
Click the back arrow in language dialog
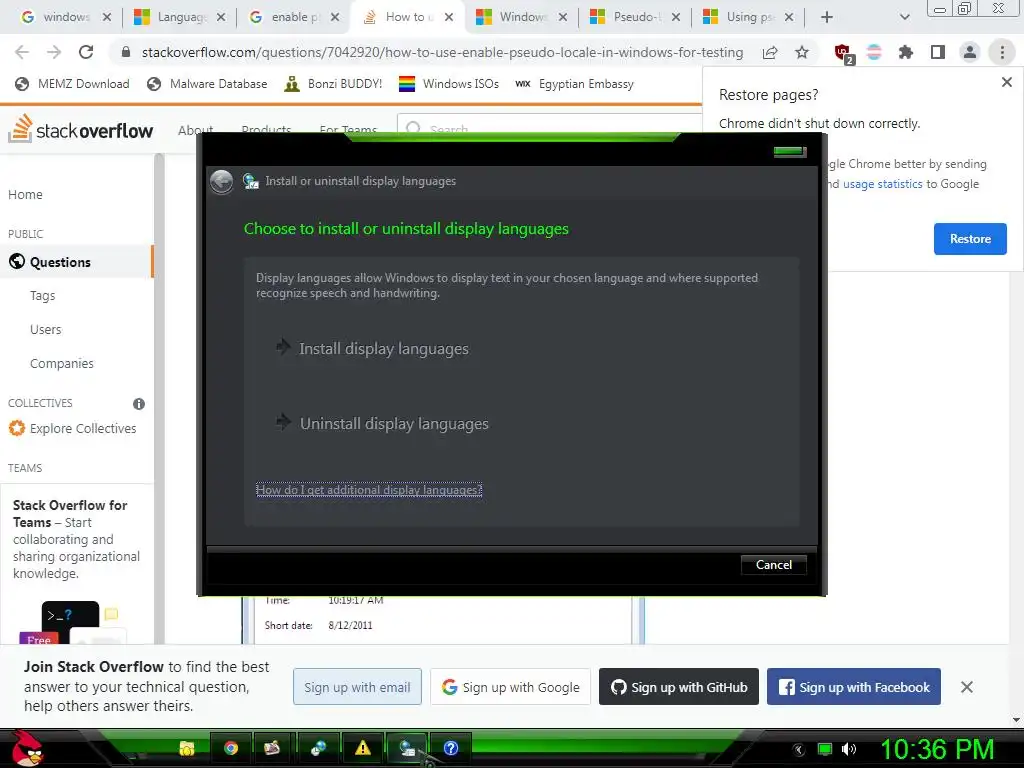[222, 182]
